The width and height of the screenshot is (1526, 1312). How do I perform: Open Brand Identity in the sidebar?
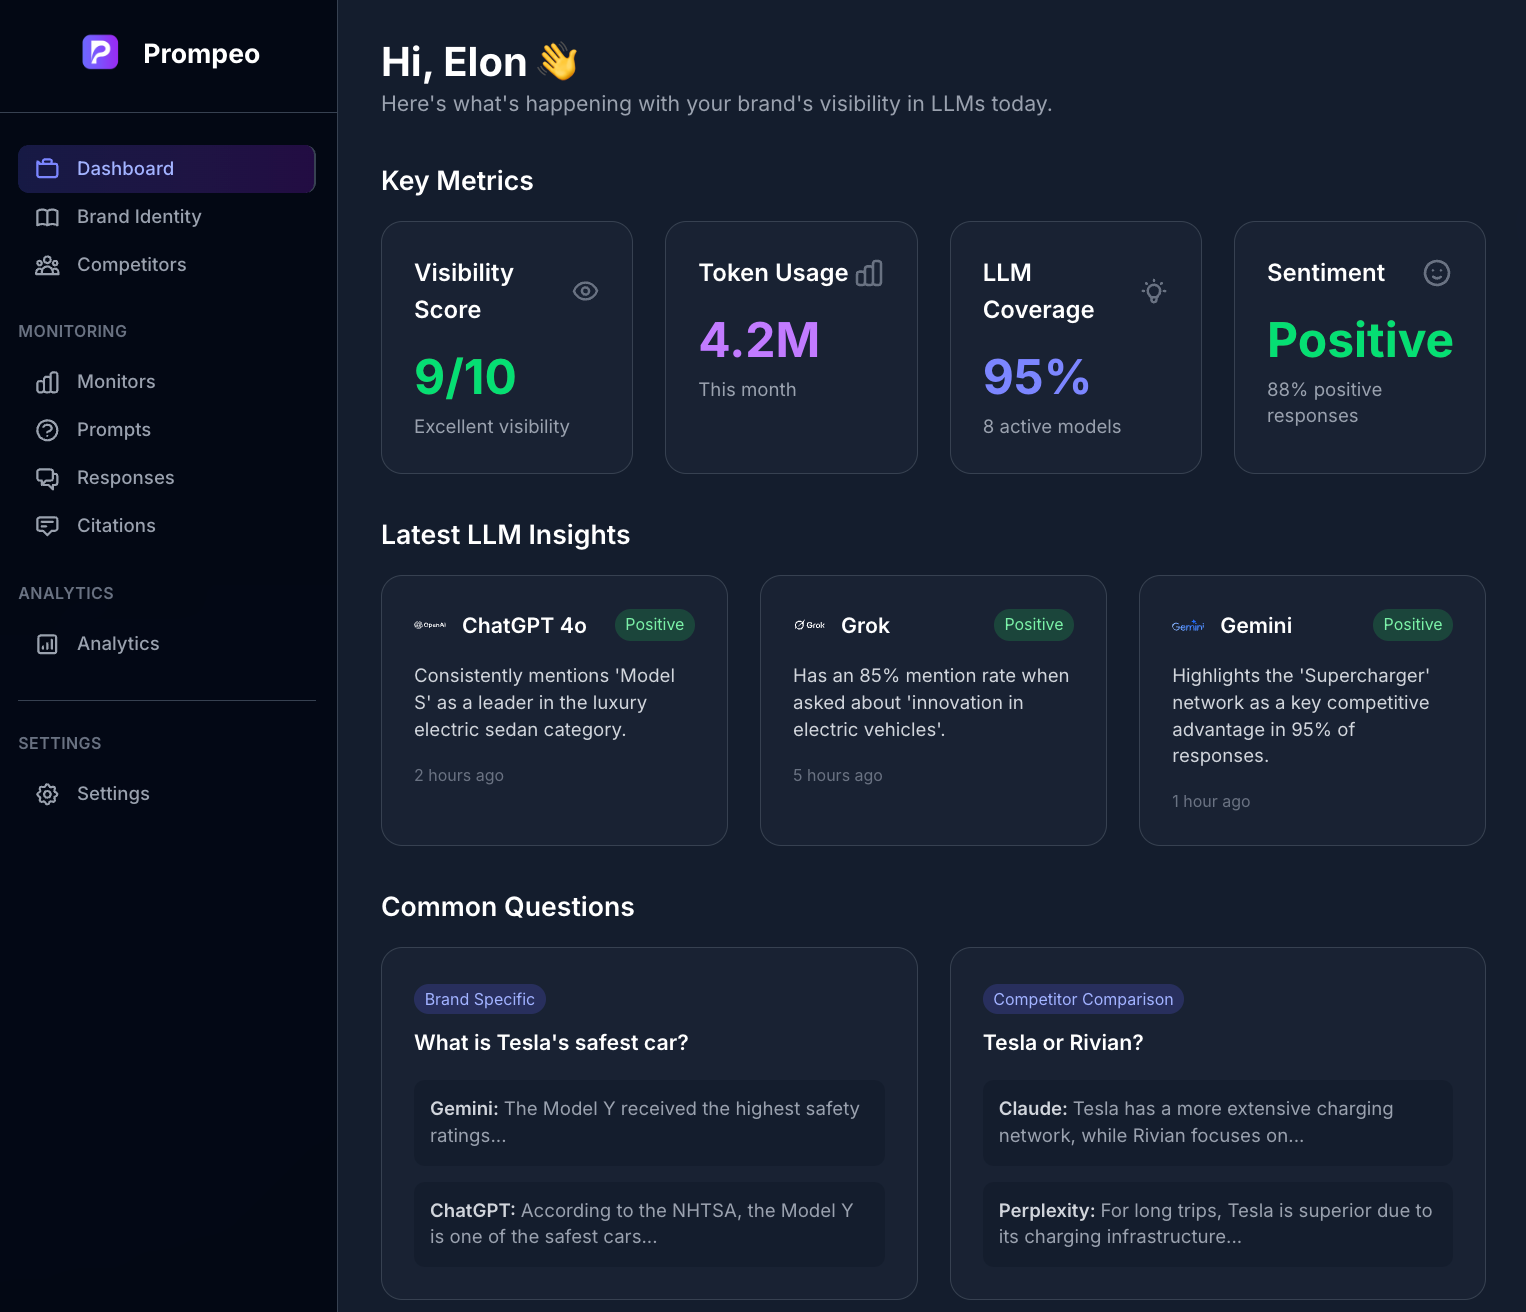167,217
